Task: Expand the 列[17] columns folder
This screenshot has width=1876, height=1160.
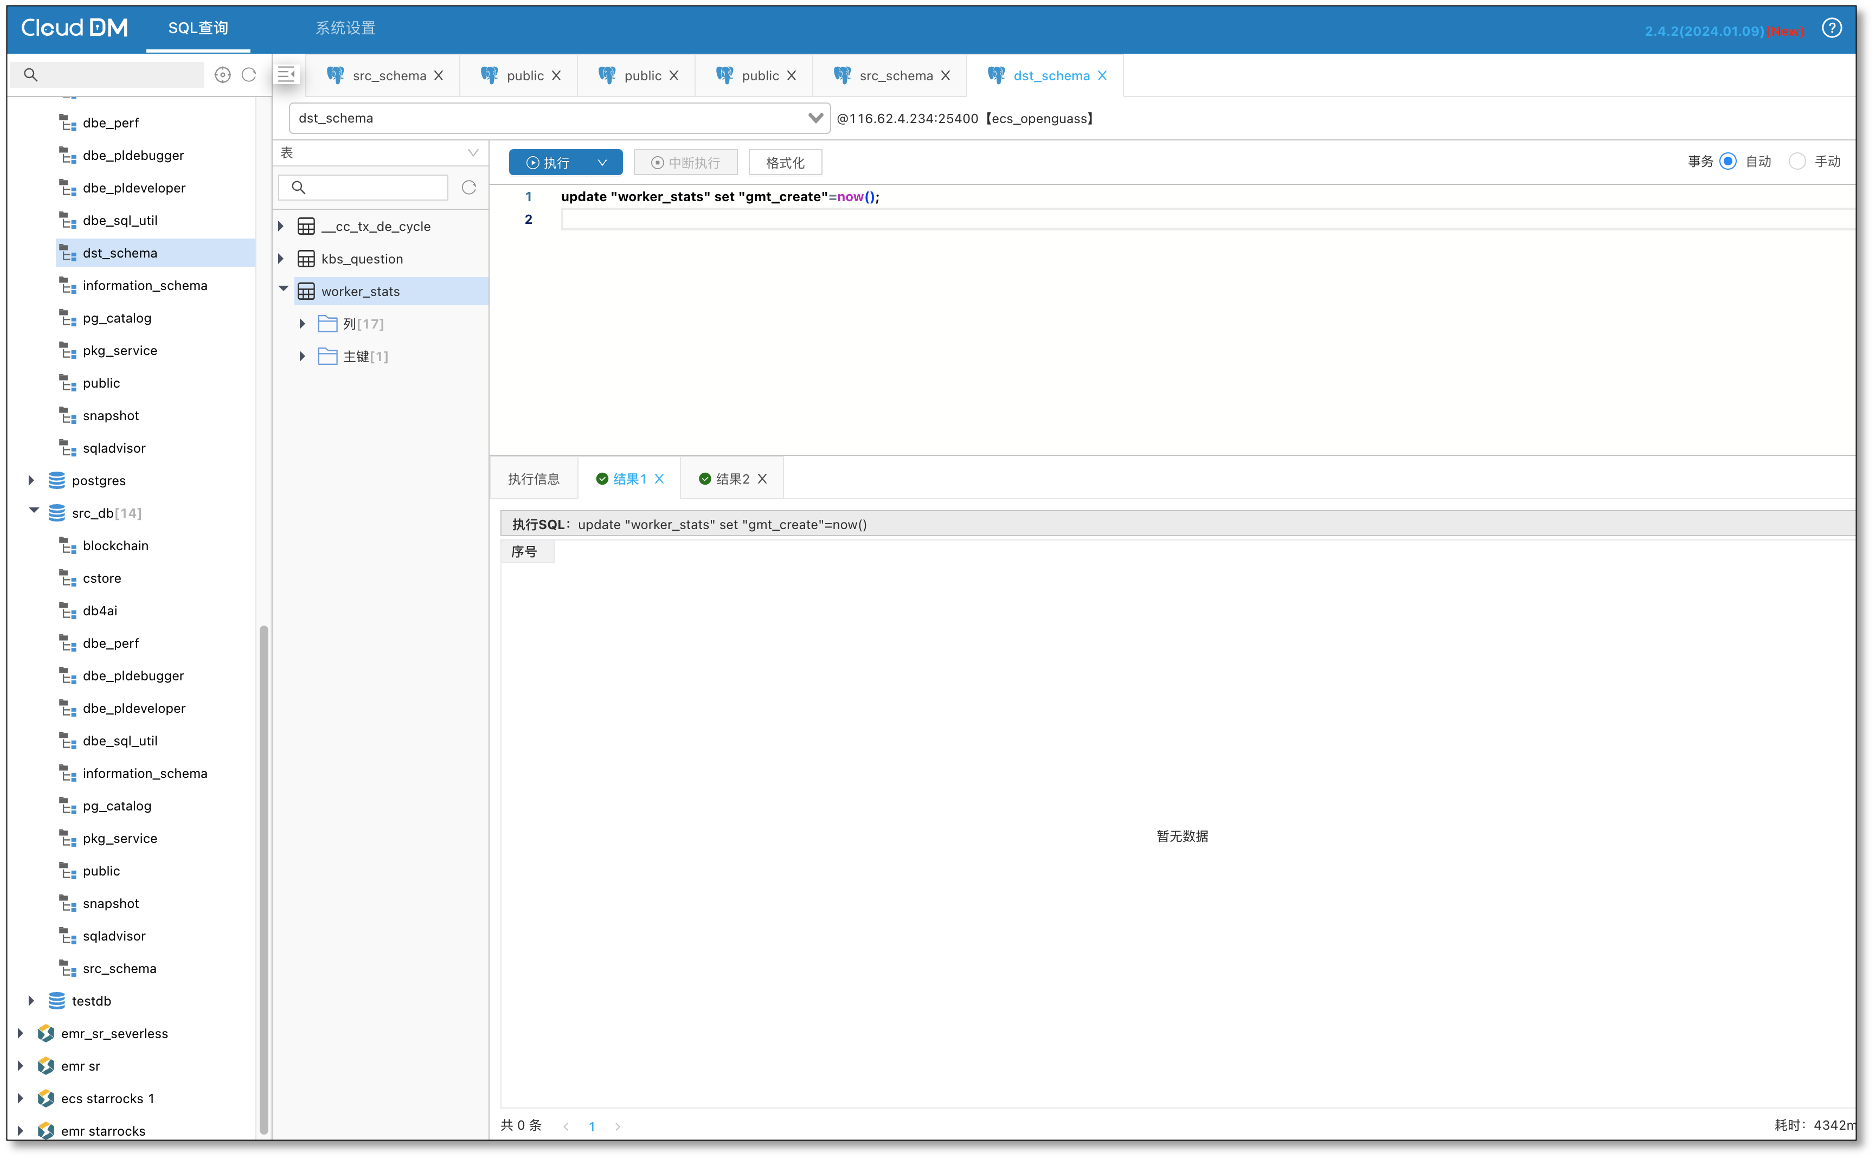Action: coord(302,324)
